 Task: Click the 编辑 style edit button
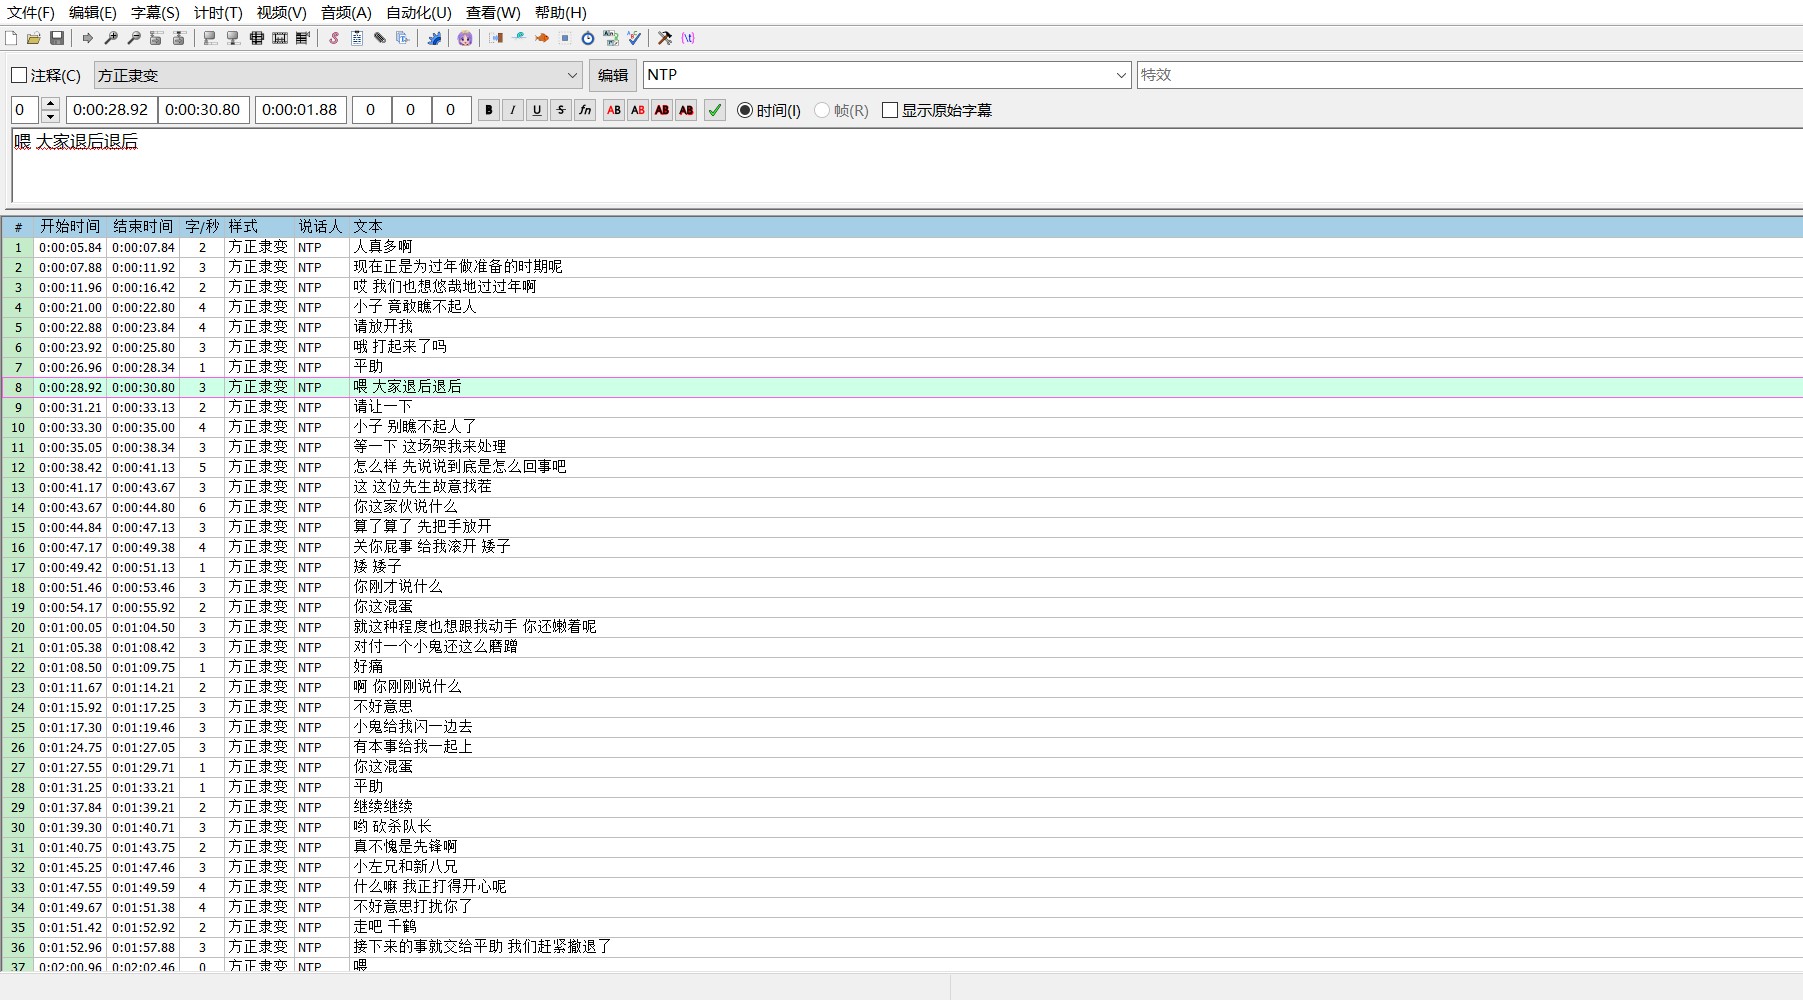click(x=613, y=75)
